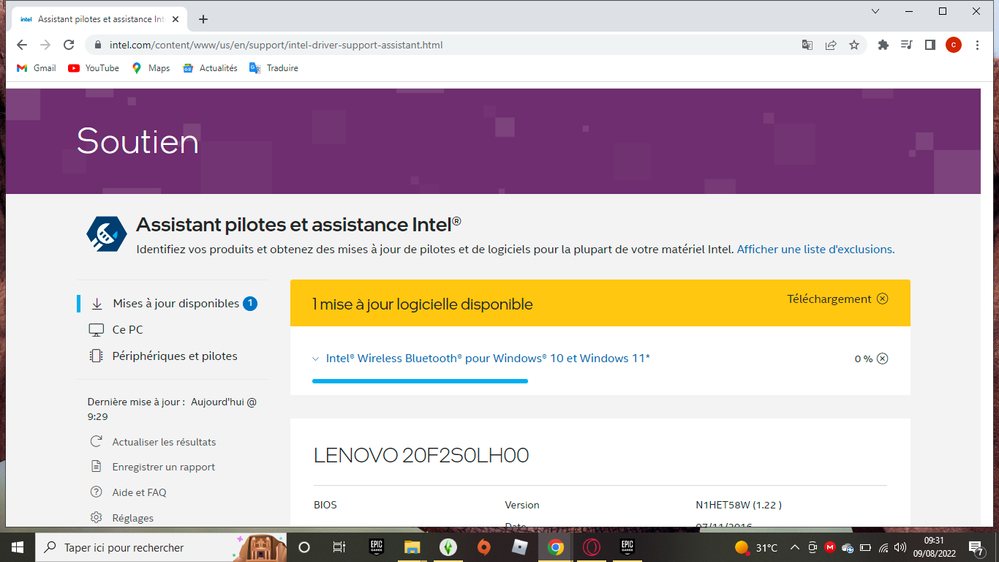Open YouTube bookmark

coord(94,68)
